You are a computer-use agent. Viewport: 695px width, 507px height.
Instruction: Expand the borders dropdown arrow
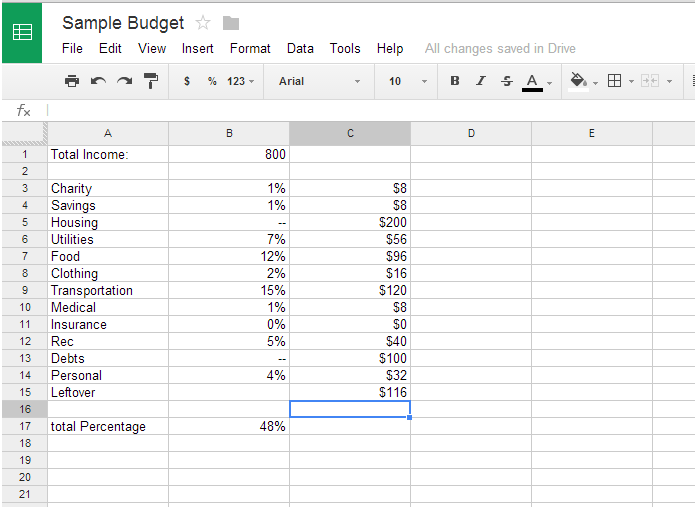[x=632, y=82]
